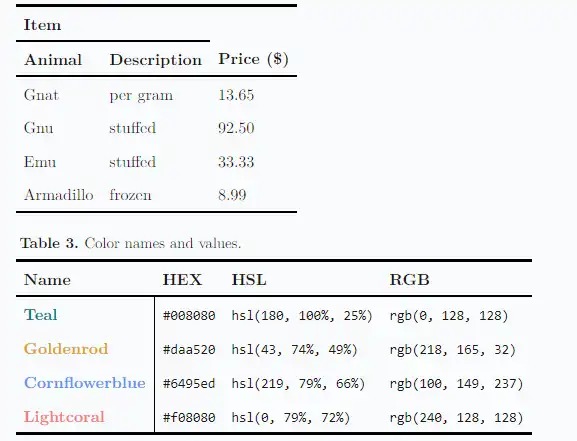
Task: Click the Cornflowerblue colored label
Action: [x=85, y=383]
